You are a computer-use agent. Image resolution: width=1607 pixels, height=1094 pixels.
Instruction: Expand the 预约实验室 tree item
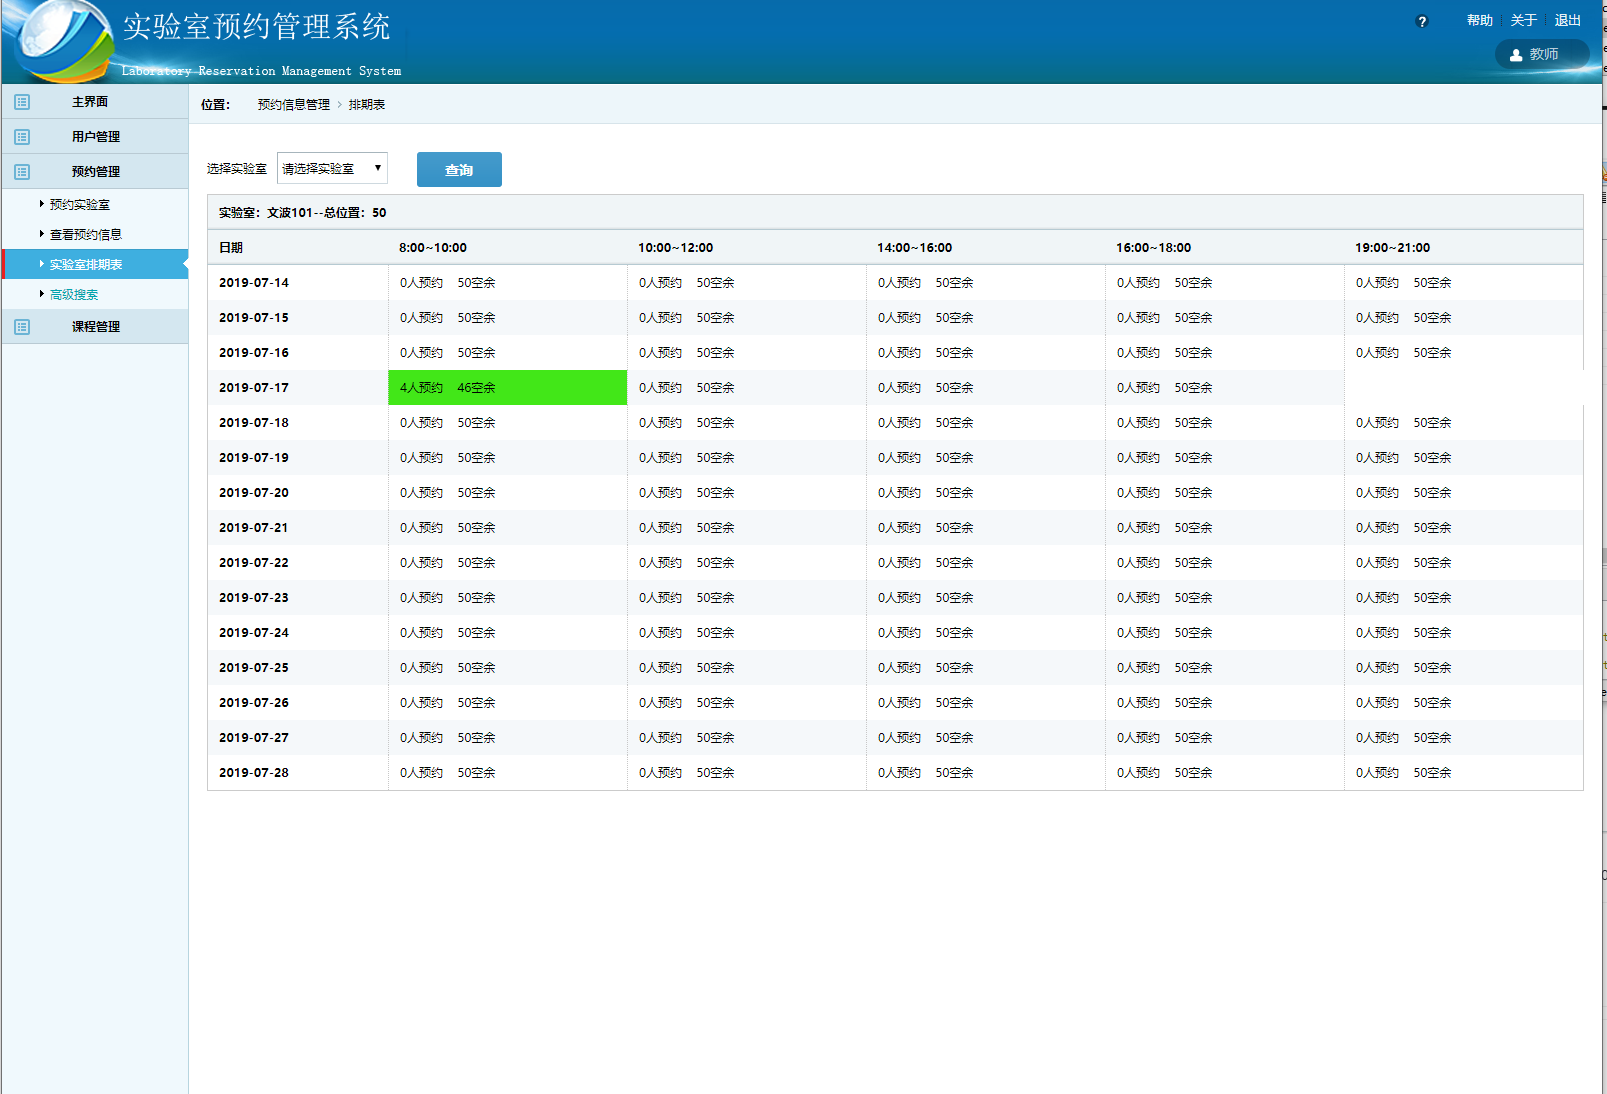click(79, 205)
